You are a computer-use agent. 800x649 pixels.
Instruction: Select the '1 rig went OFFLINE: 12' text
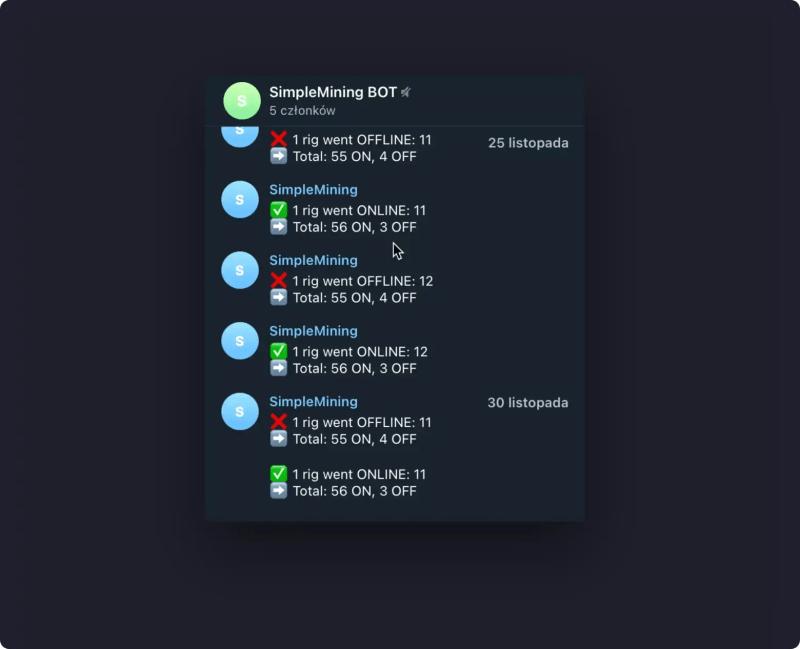coord(363,281)
